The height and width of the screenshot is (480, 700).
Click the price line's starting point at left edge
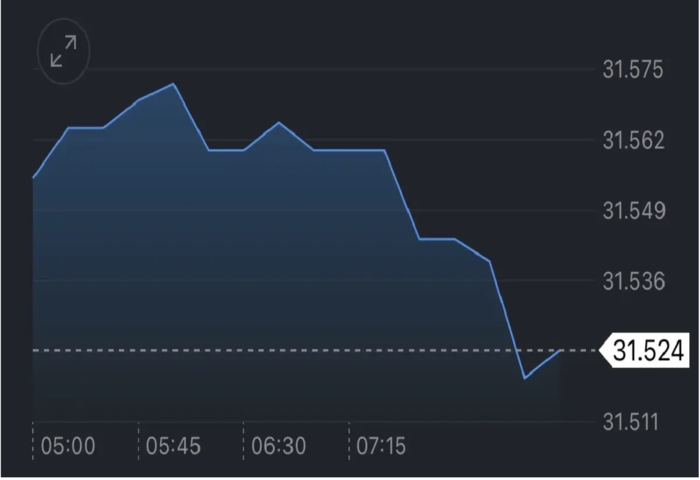tap(34, 178)
